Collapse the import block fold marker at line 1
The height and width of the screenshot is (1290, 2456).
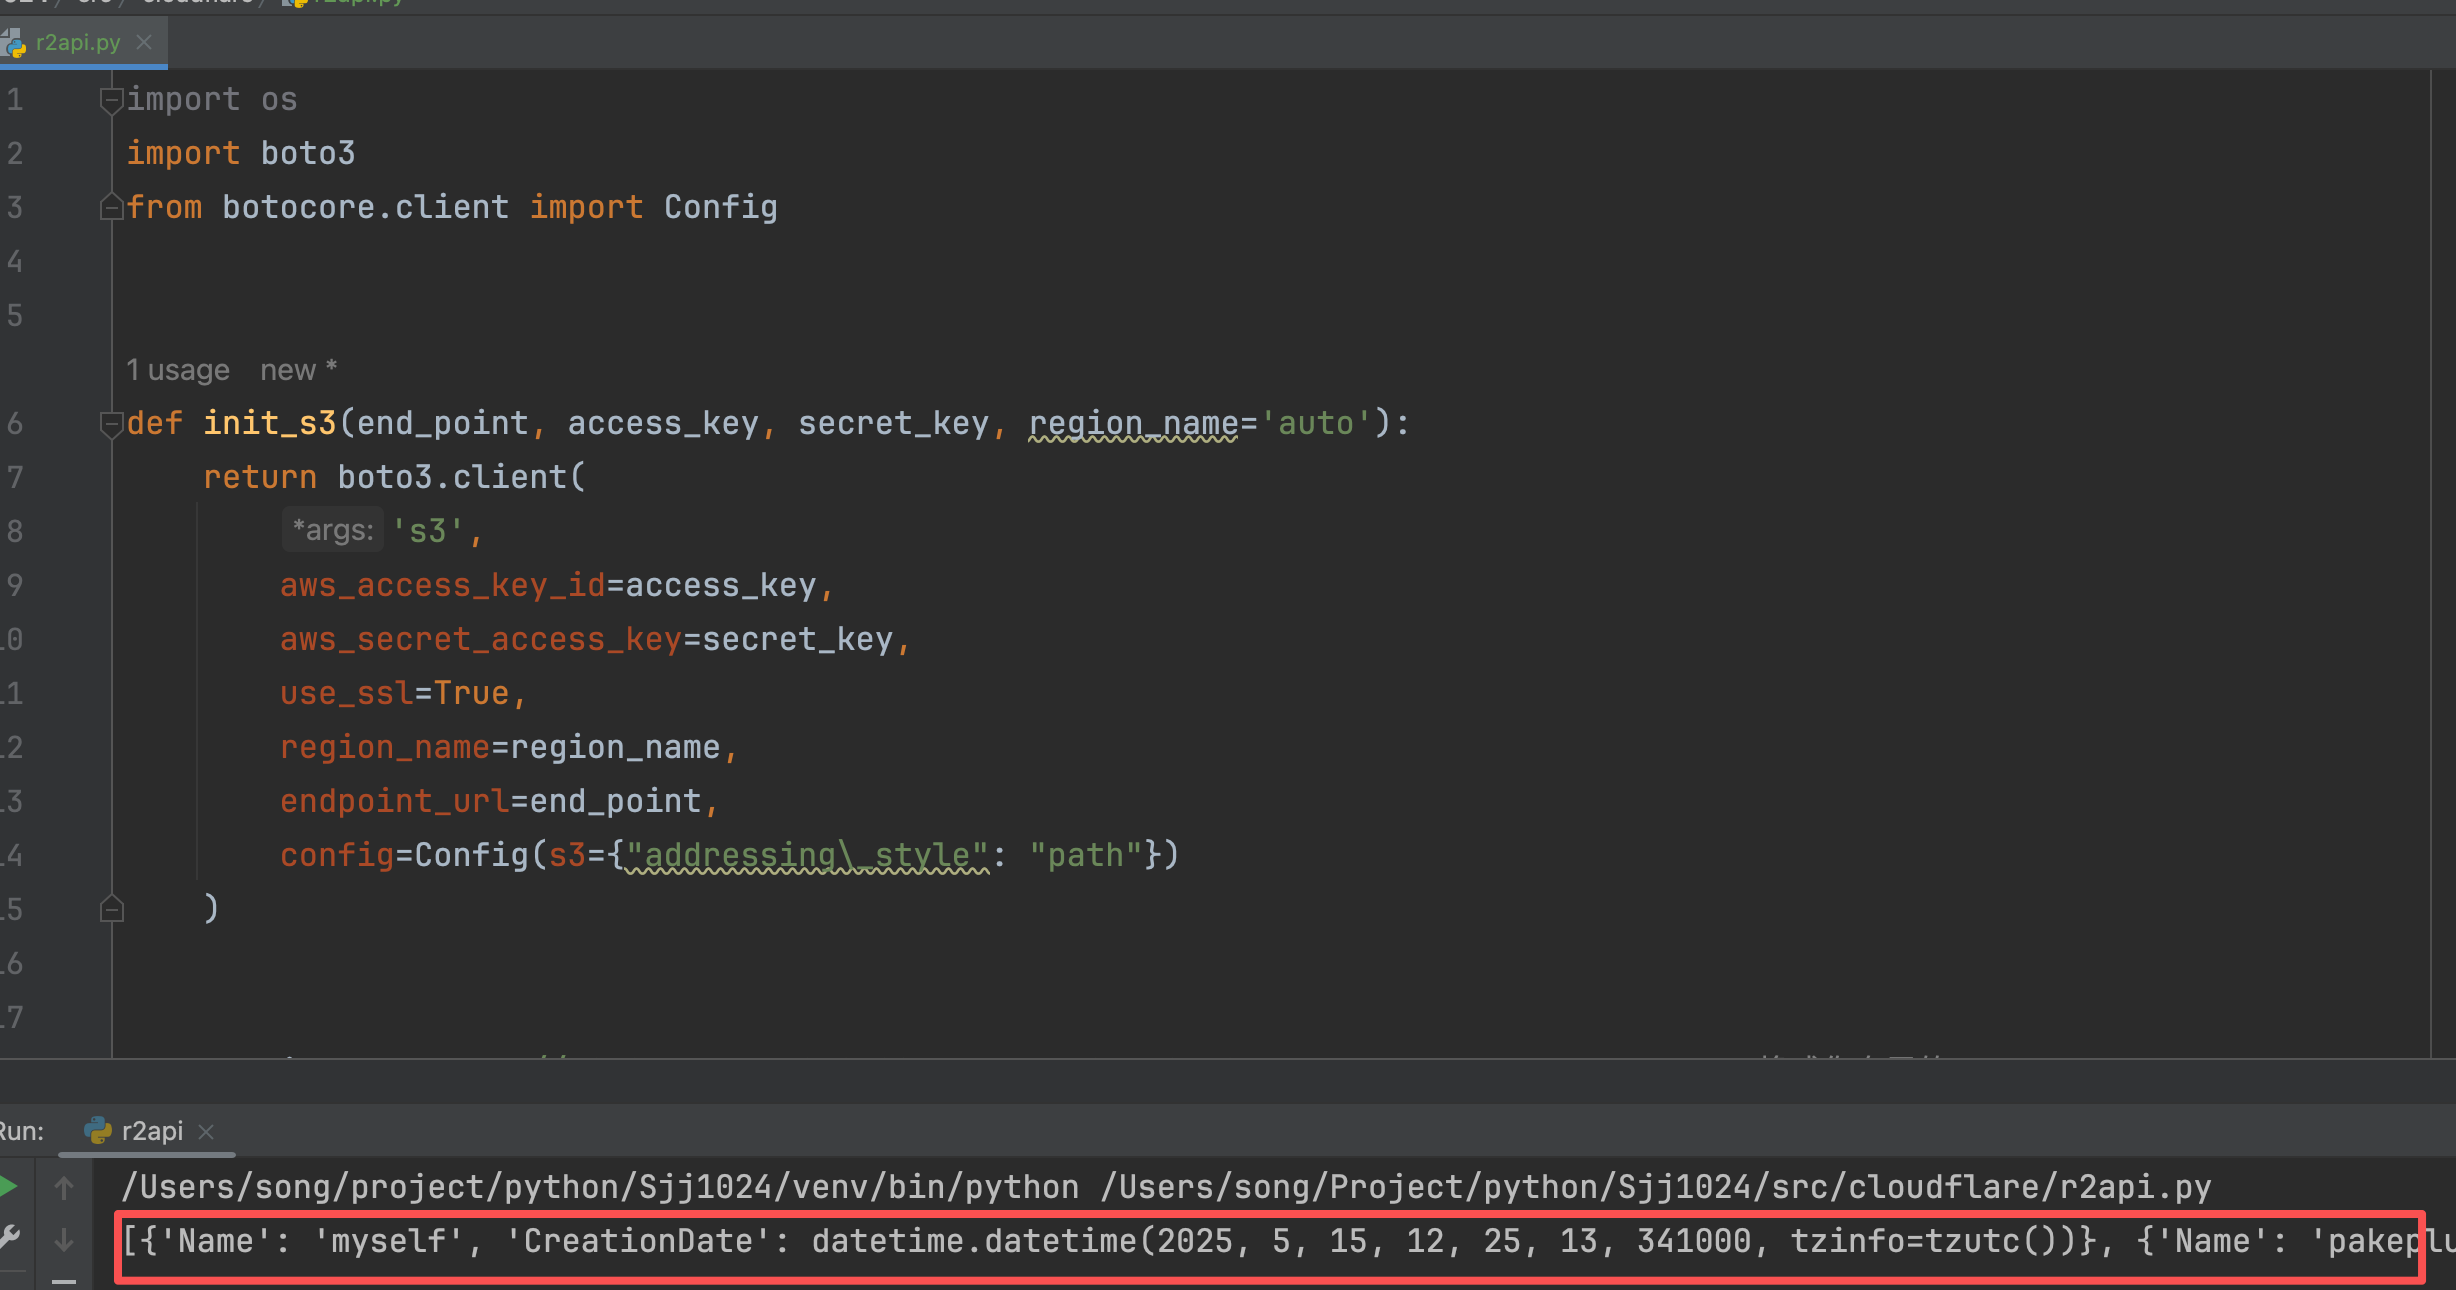(x=111, y=100)
